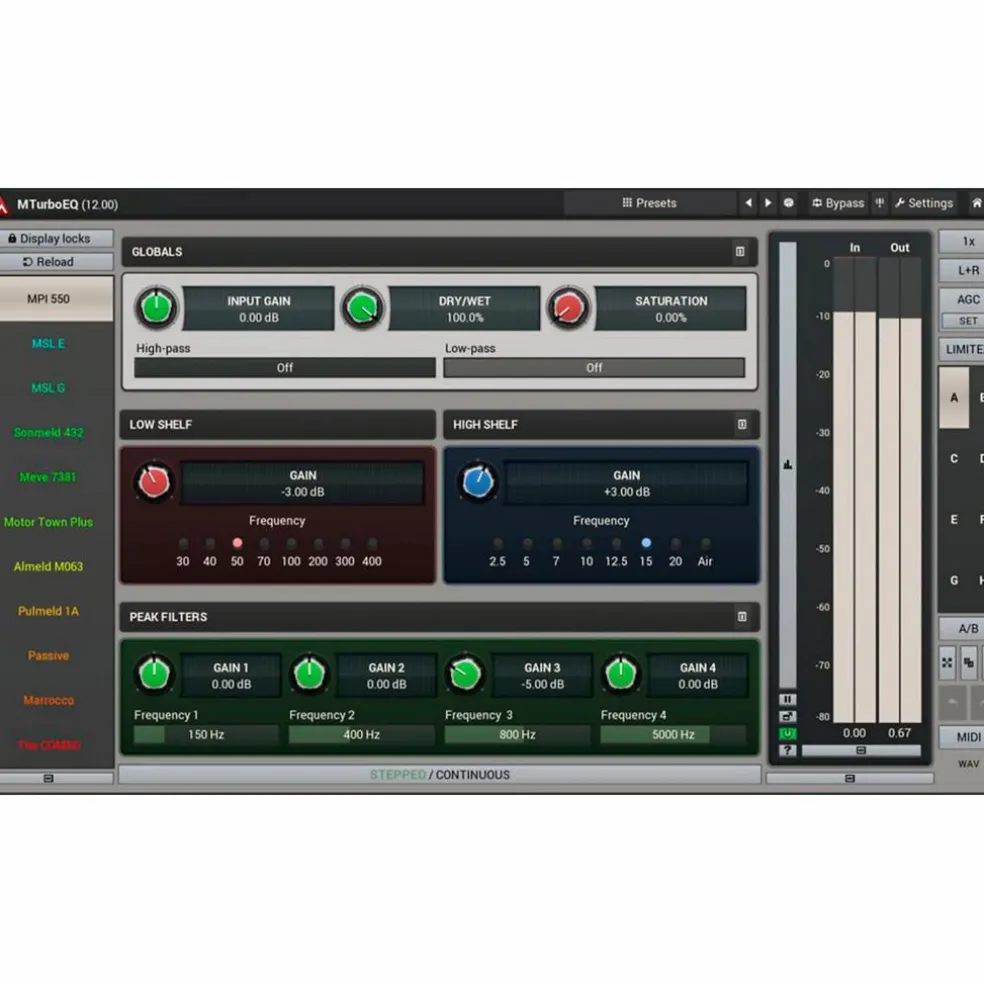Select the MSL E device
Screen dimensions: 984x984
48,343
